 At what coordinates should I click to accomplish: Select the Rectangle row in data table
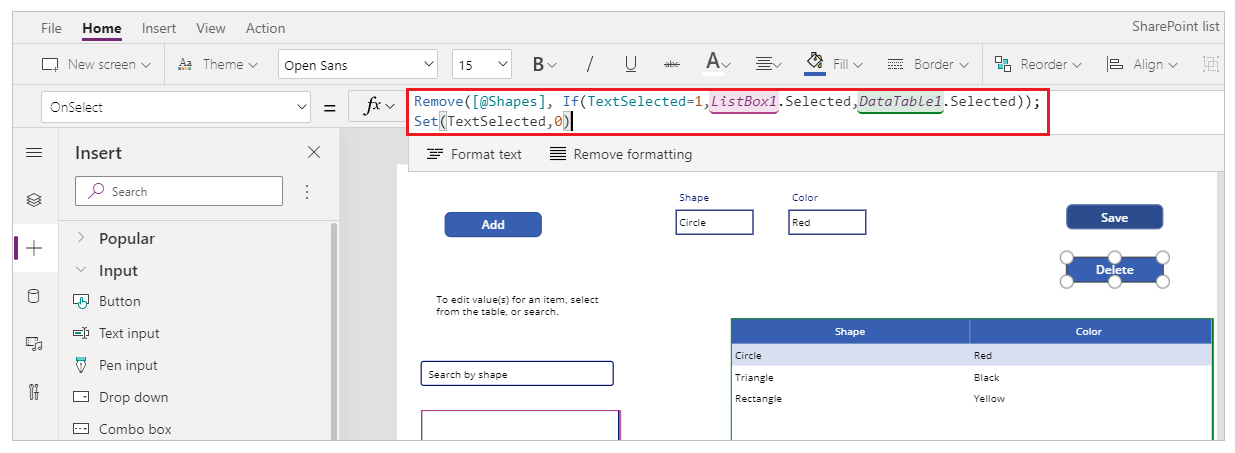click(971, 398)
